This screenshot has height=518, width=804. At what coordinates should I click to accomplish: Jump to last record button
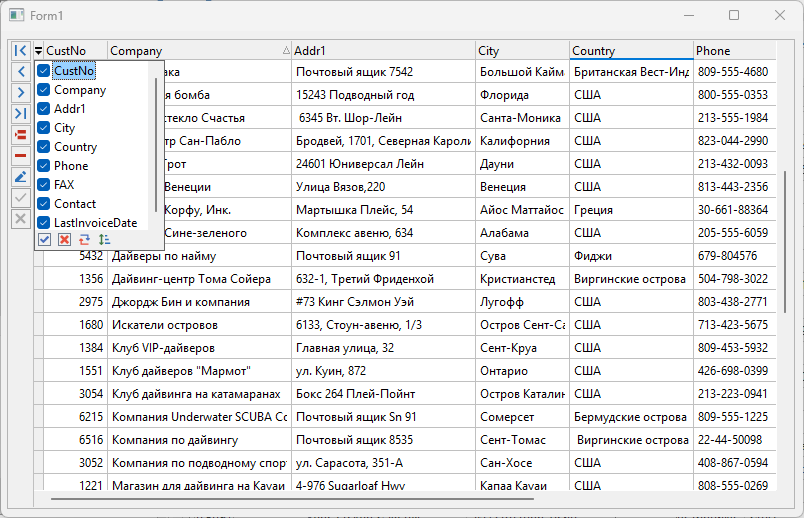pos(20,113)
